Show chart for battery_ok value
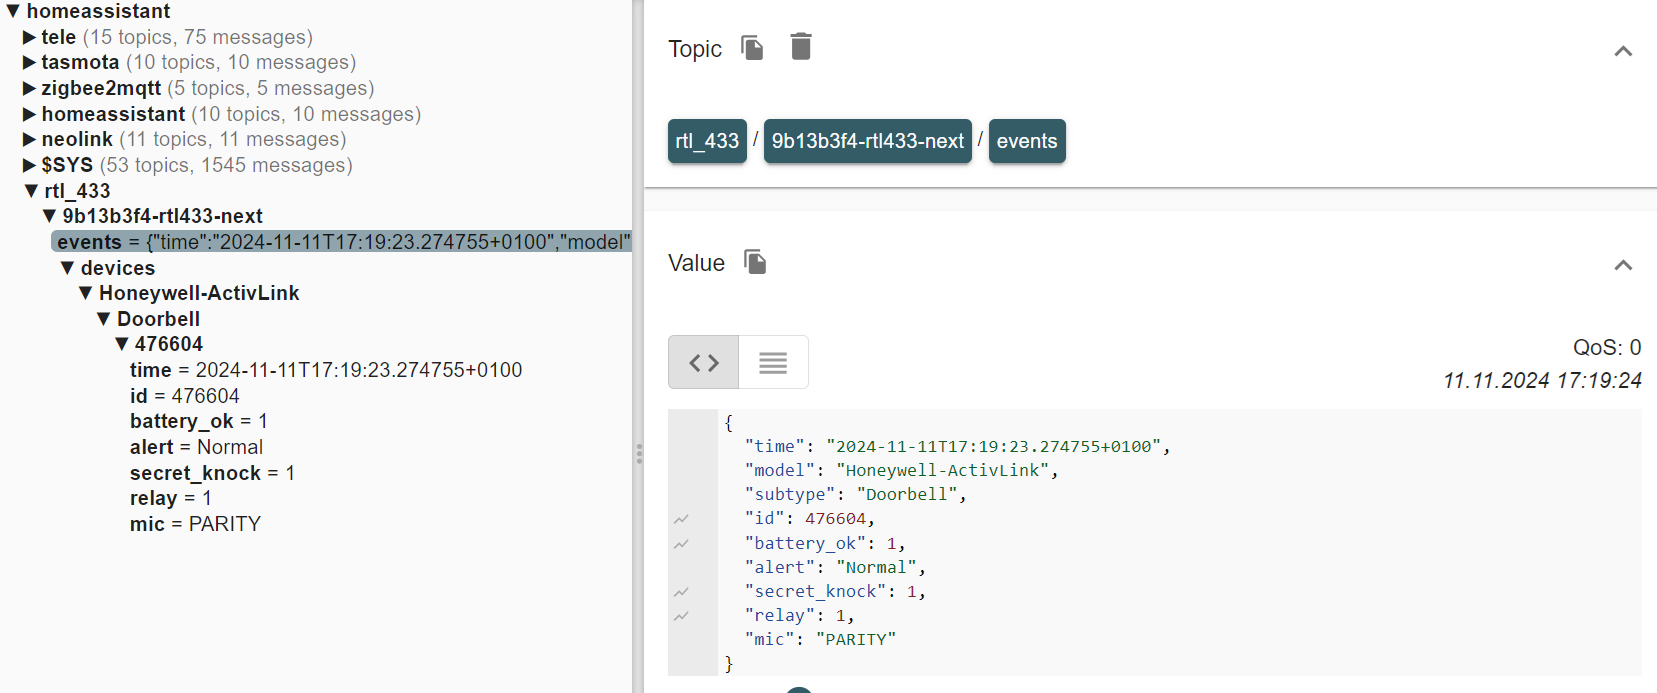The image size is (1657, 693). click(681, 544)
